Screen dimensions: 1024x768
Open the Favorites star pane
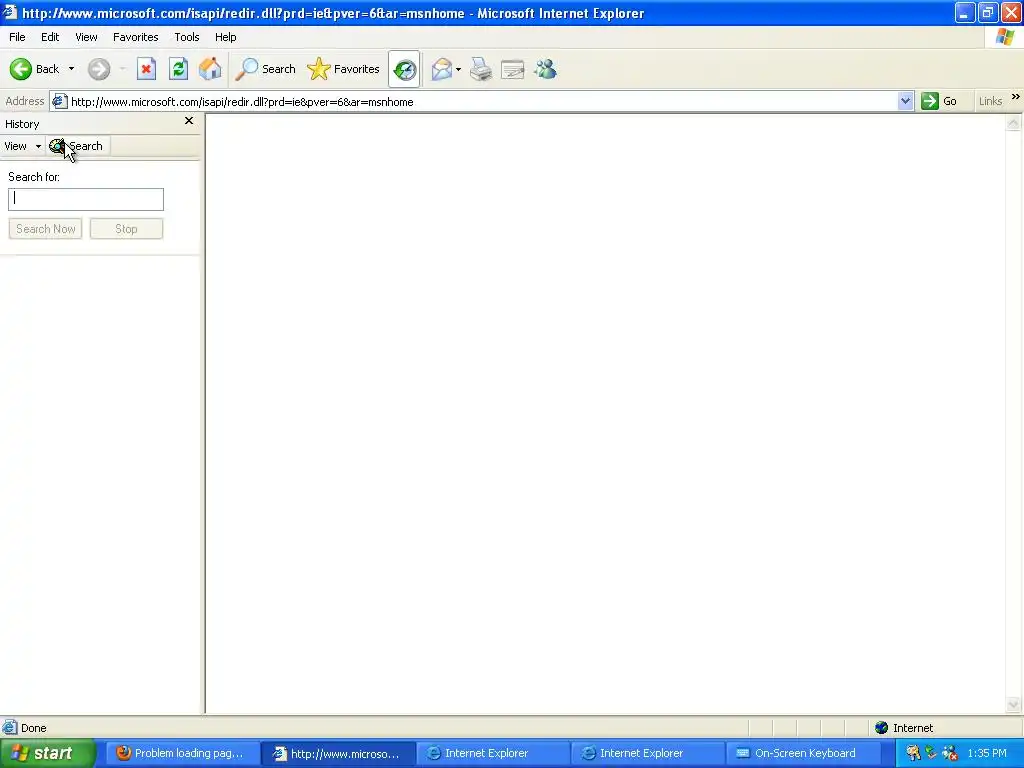(344, 69)
